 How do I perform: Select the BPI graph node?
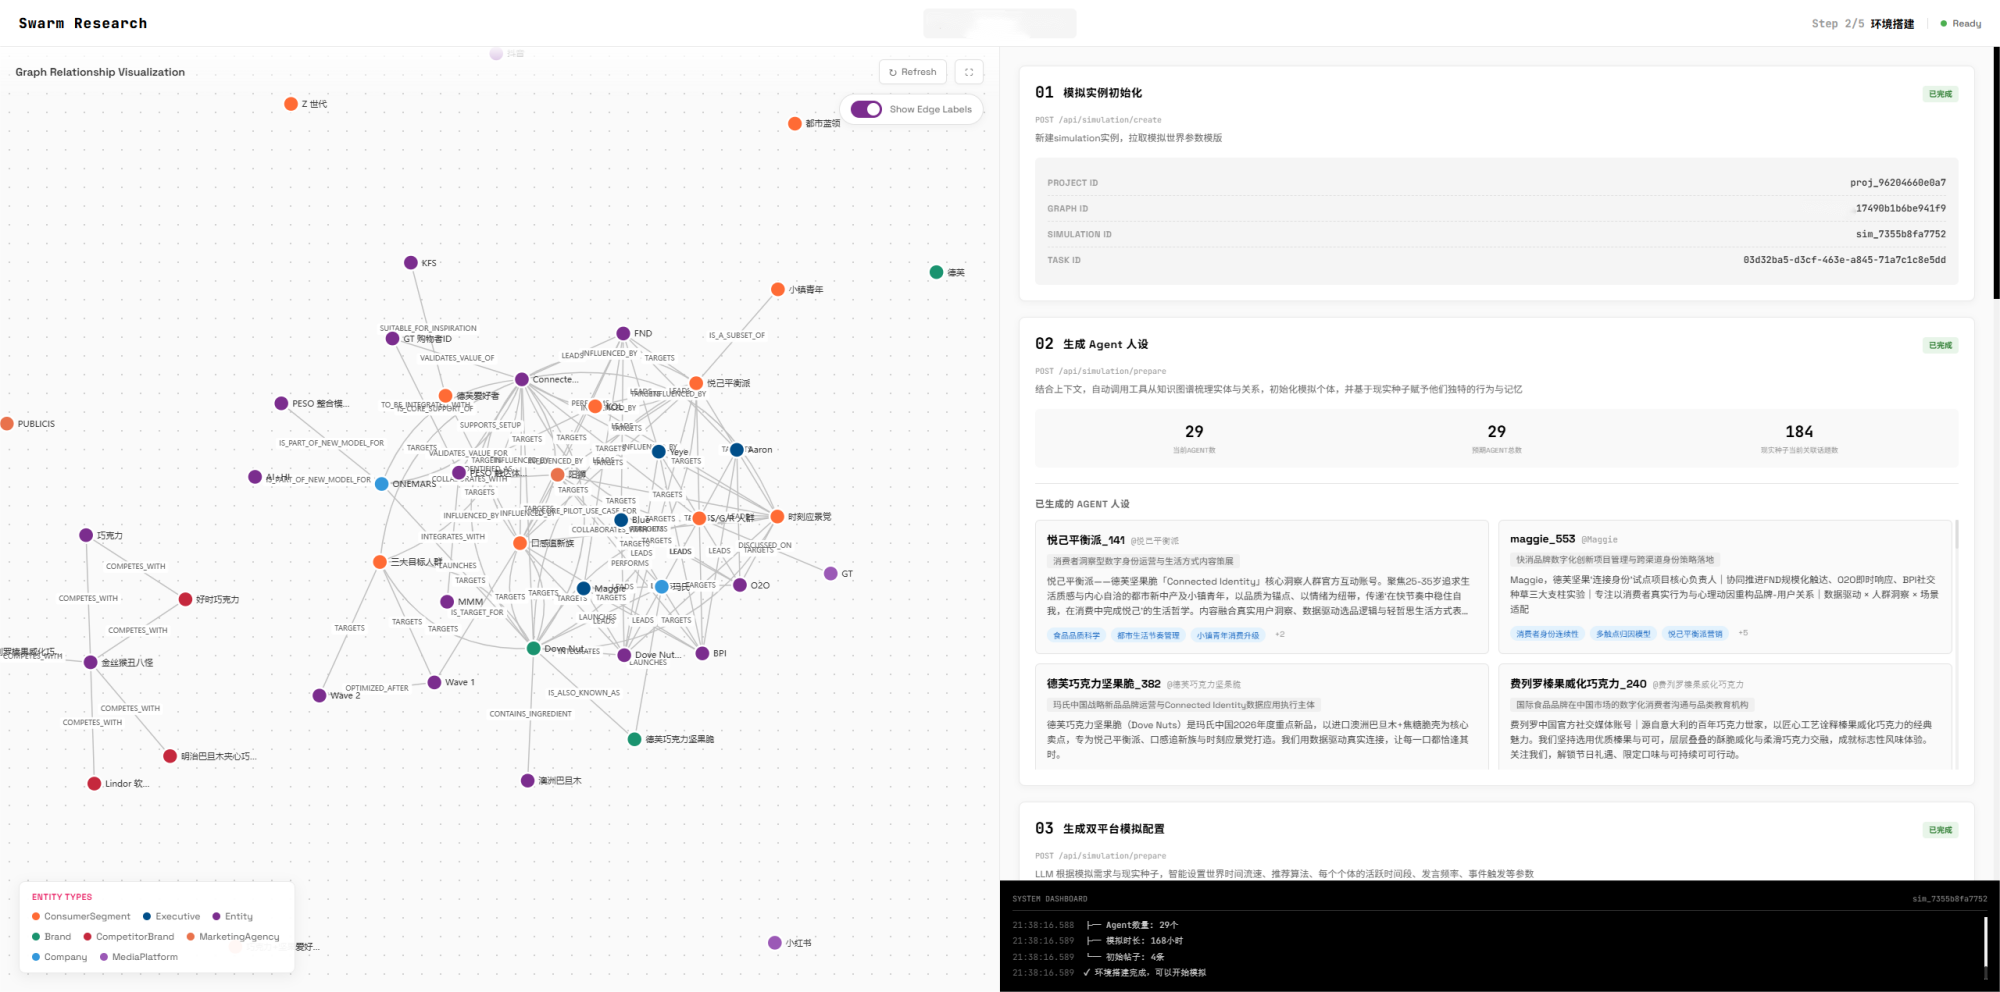pos(702,653)
